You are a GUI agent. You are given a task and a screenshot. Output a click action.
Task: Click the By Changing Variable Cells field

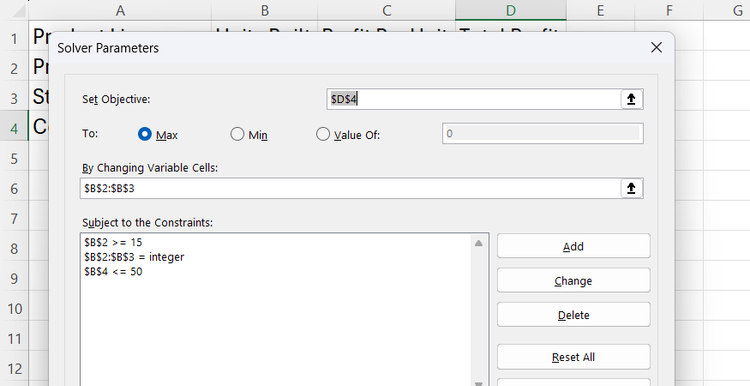pyautogui.click(x=350, y=188)
